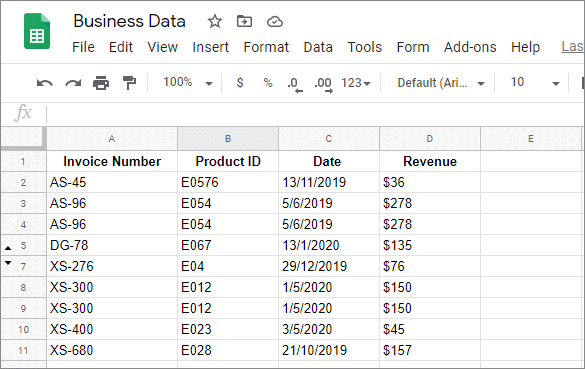The width and height of the screenshot is (585, 369).
Task: Open the File menu
Action: pos(83,47)
